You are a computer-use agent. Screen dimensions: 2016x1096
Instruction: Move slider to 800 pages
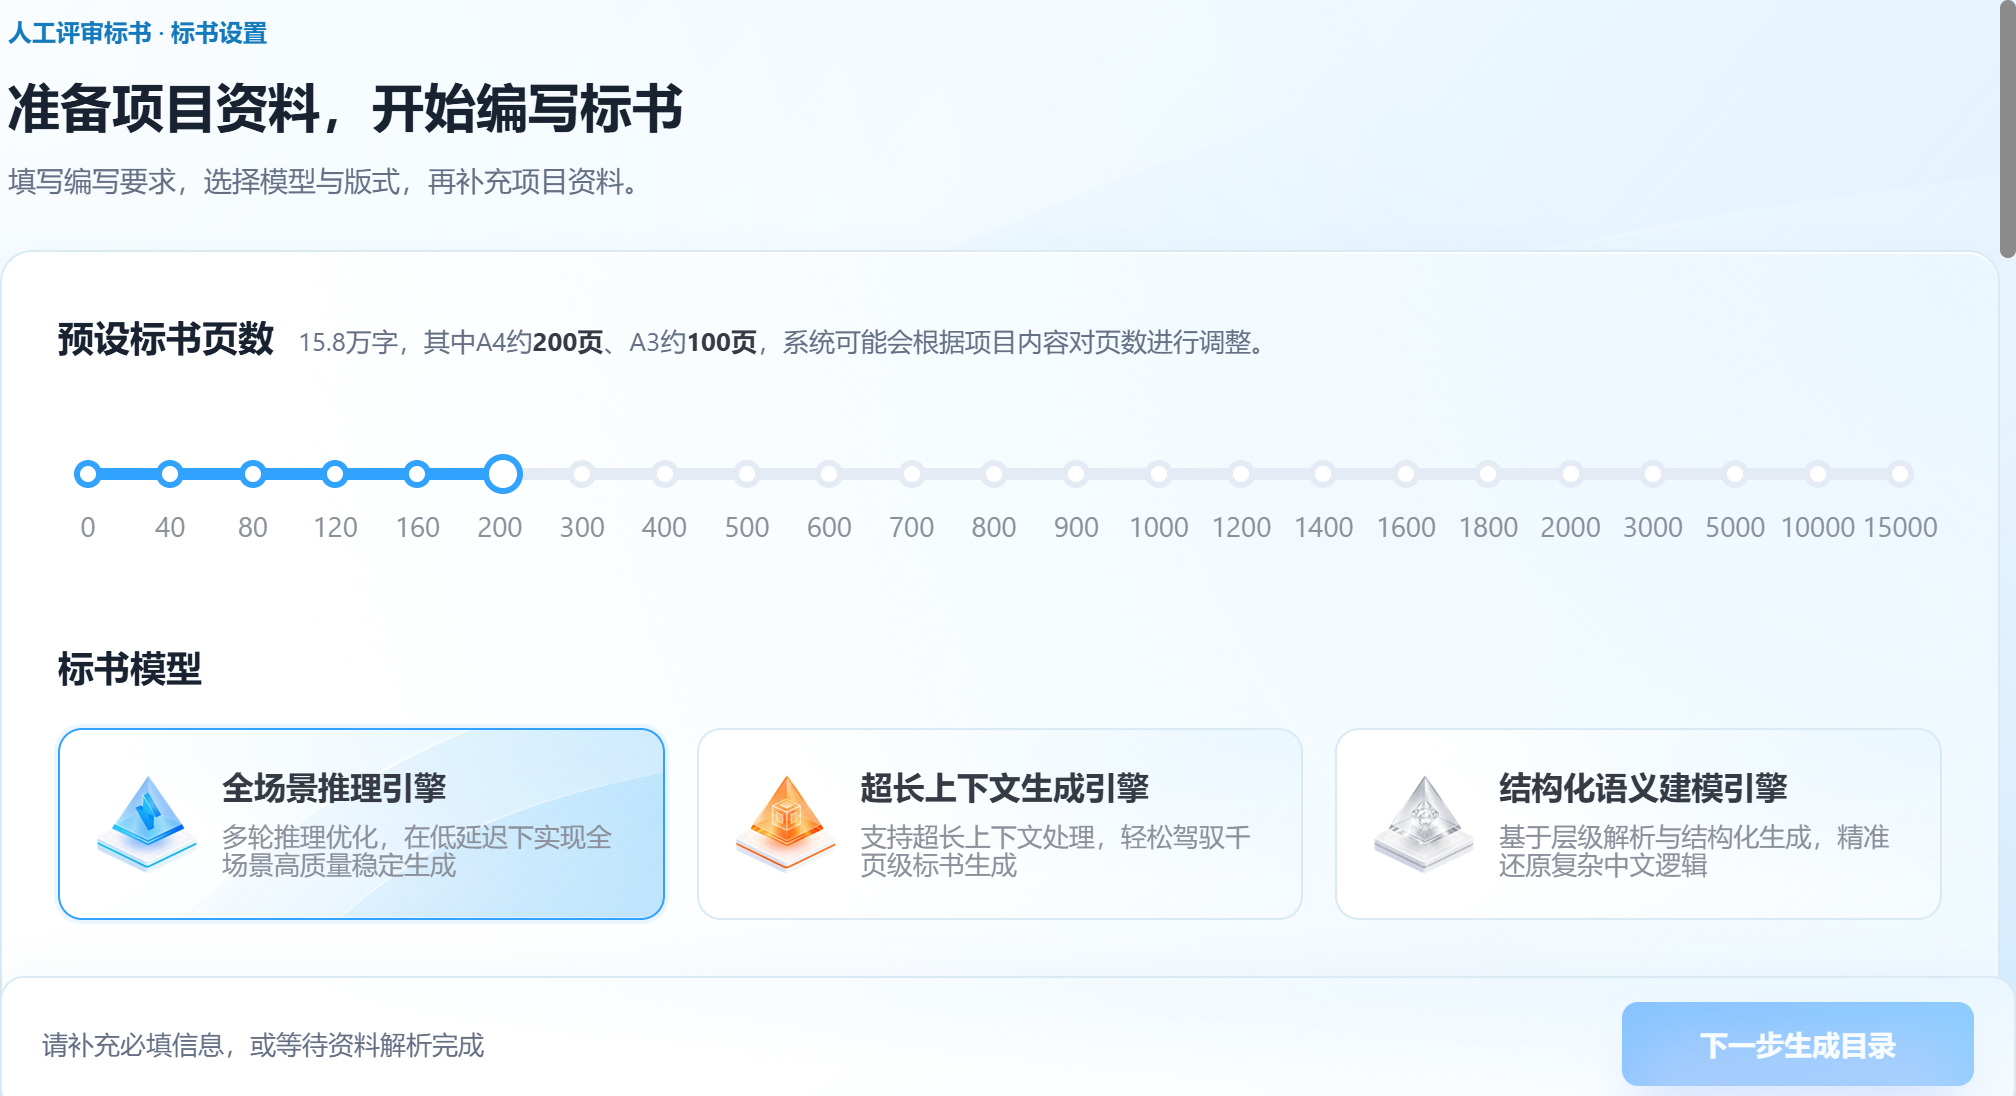click(x=994, y=474)
